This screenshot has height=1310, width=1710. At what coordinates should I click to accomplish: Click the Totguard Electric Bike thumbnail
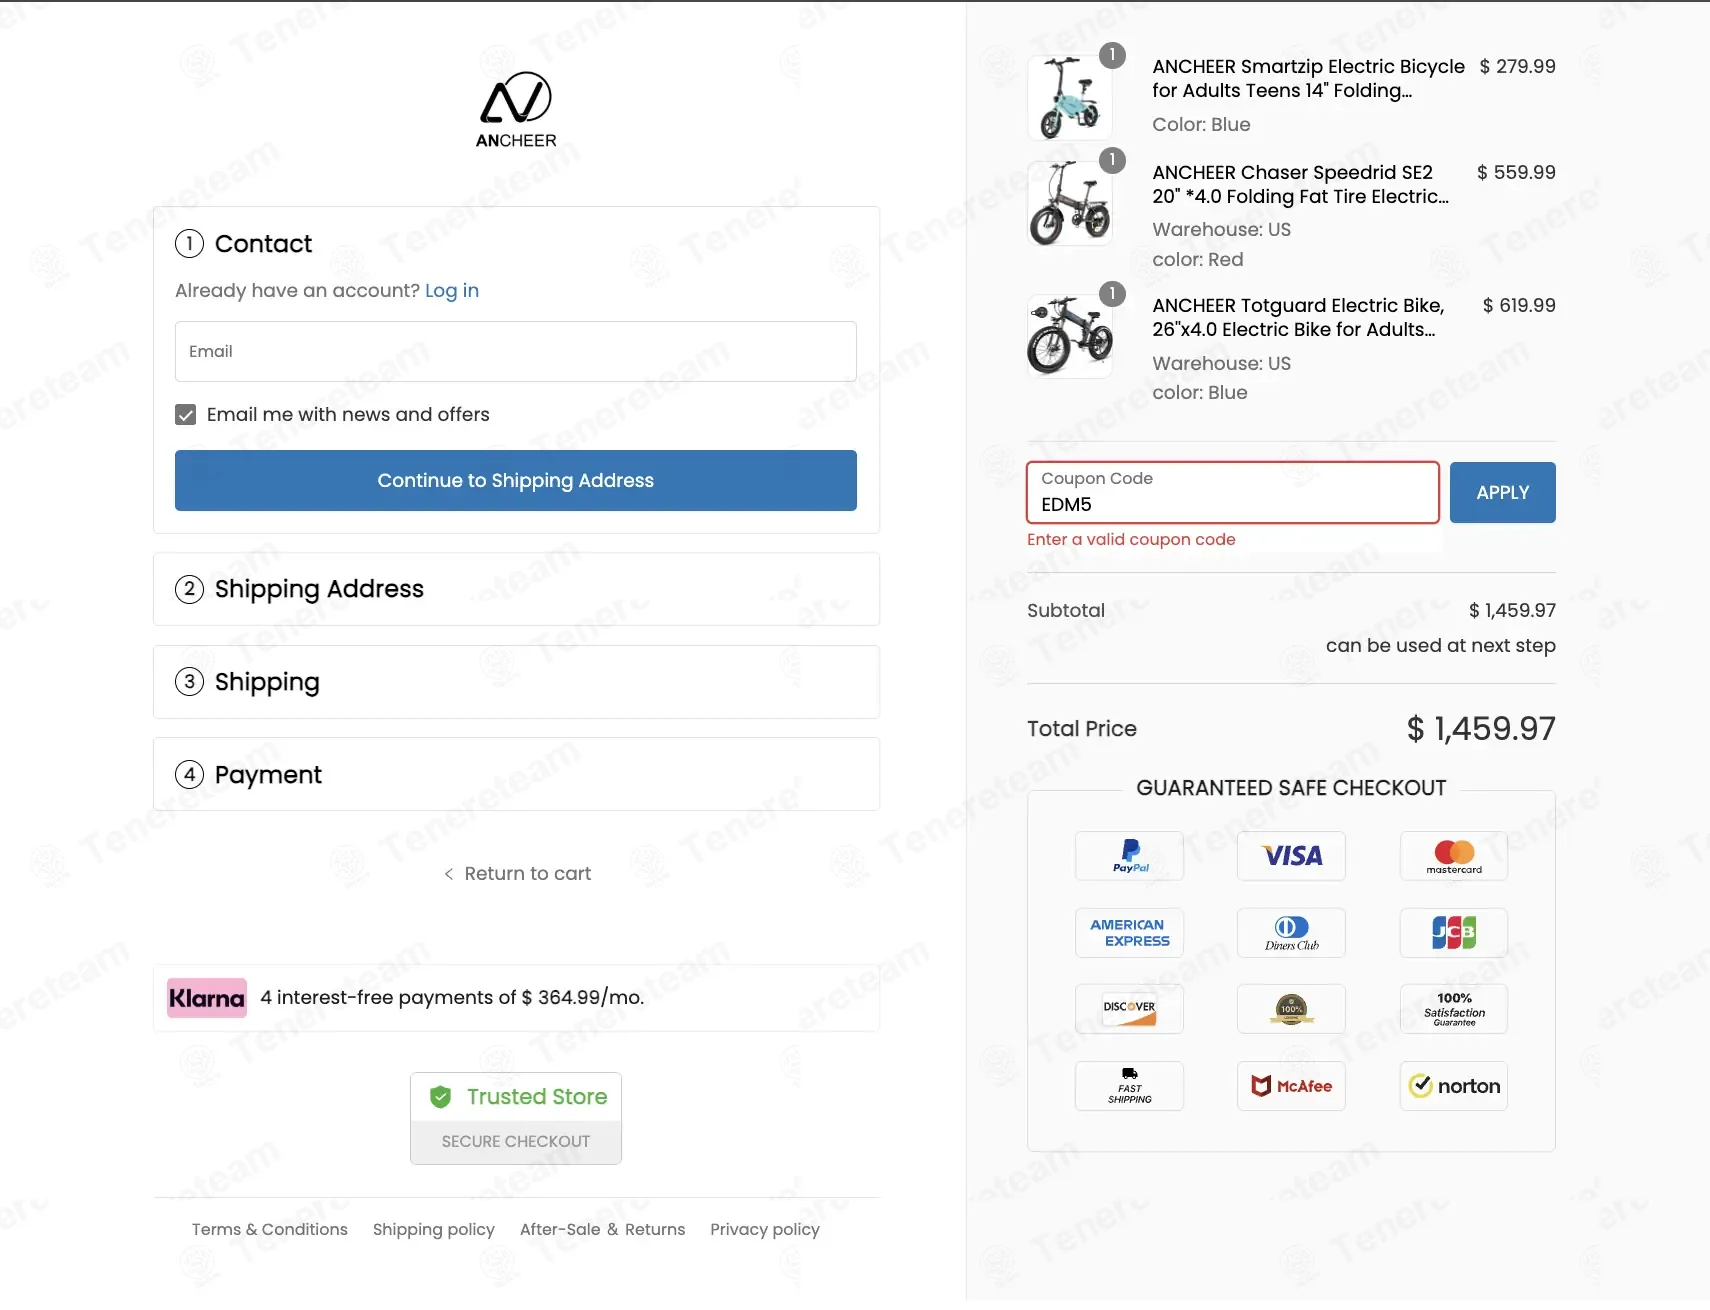click(1070, 336)
